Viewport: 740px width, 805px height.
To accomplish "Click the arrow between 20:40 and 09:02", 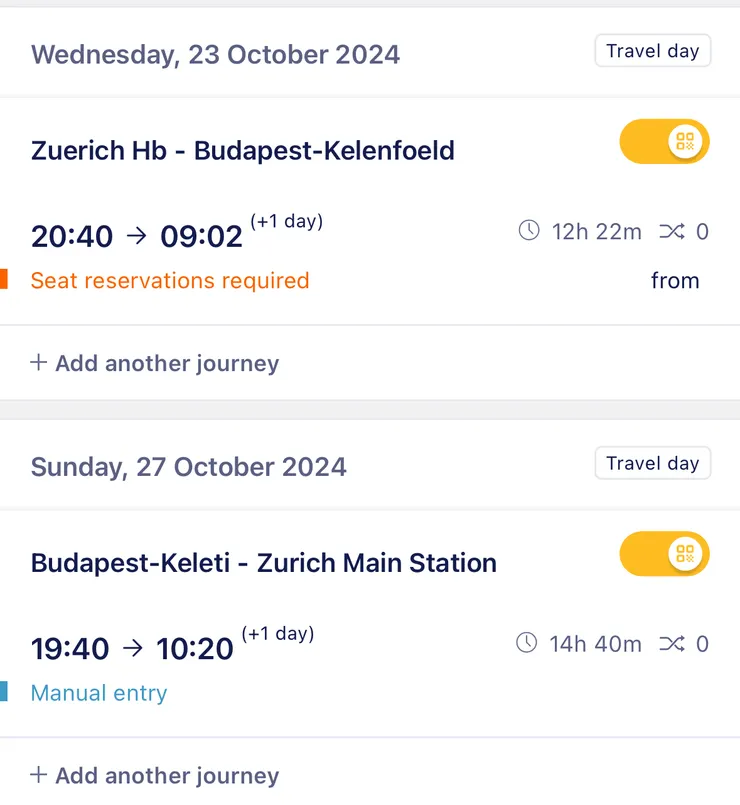I will (x=137, y=236).
